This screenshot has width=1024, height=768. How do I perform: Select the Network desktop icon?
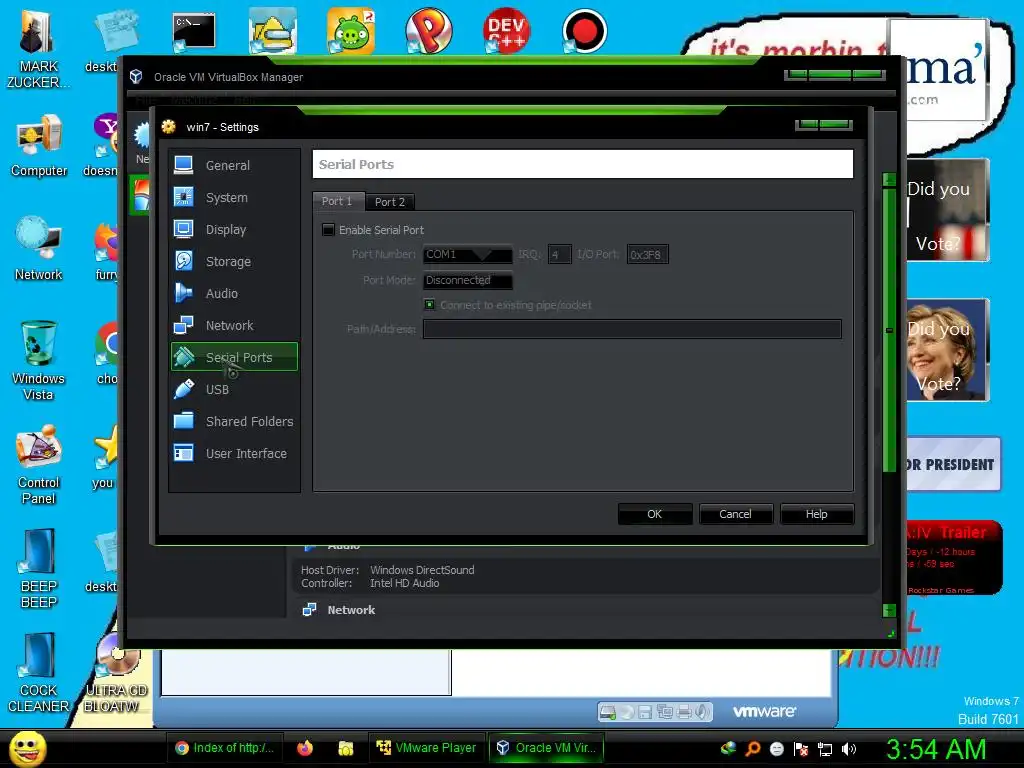point(39,249)
